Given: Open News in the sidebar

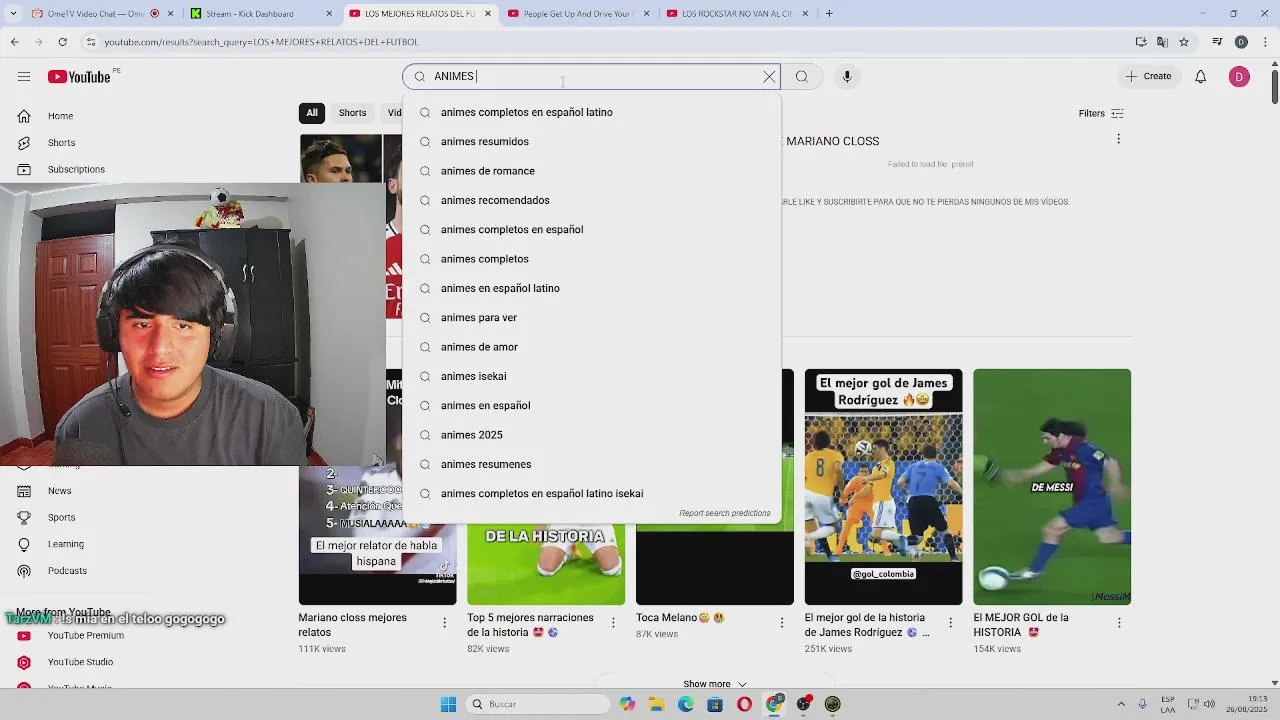Looking at the screenshot, I should click(x=59, y=491).
